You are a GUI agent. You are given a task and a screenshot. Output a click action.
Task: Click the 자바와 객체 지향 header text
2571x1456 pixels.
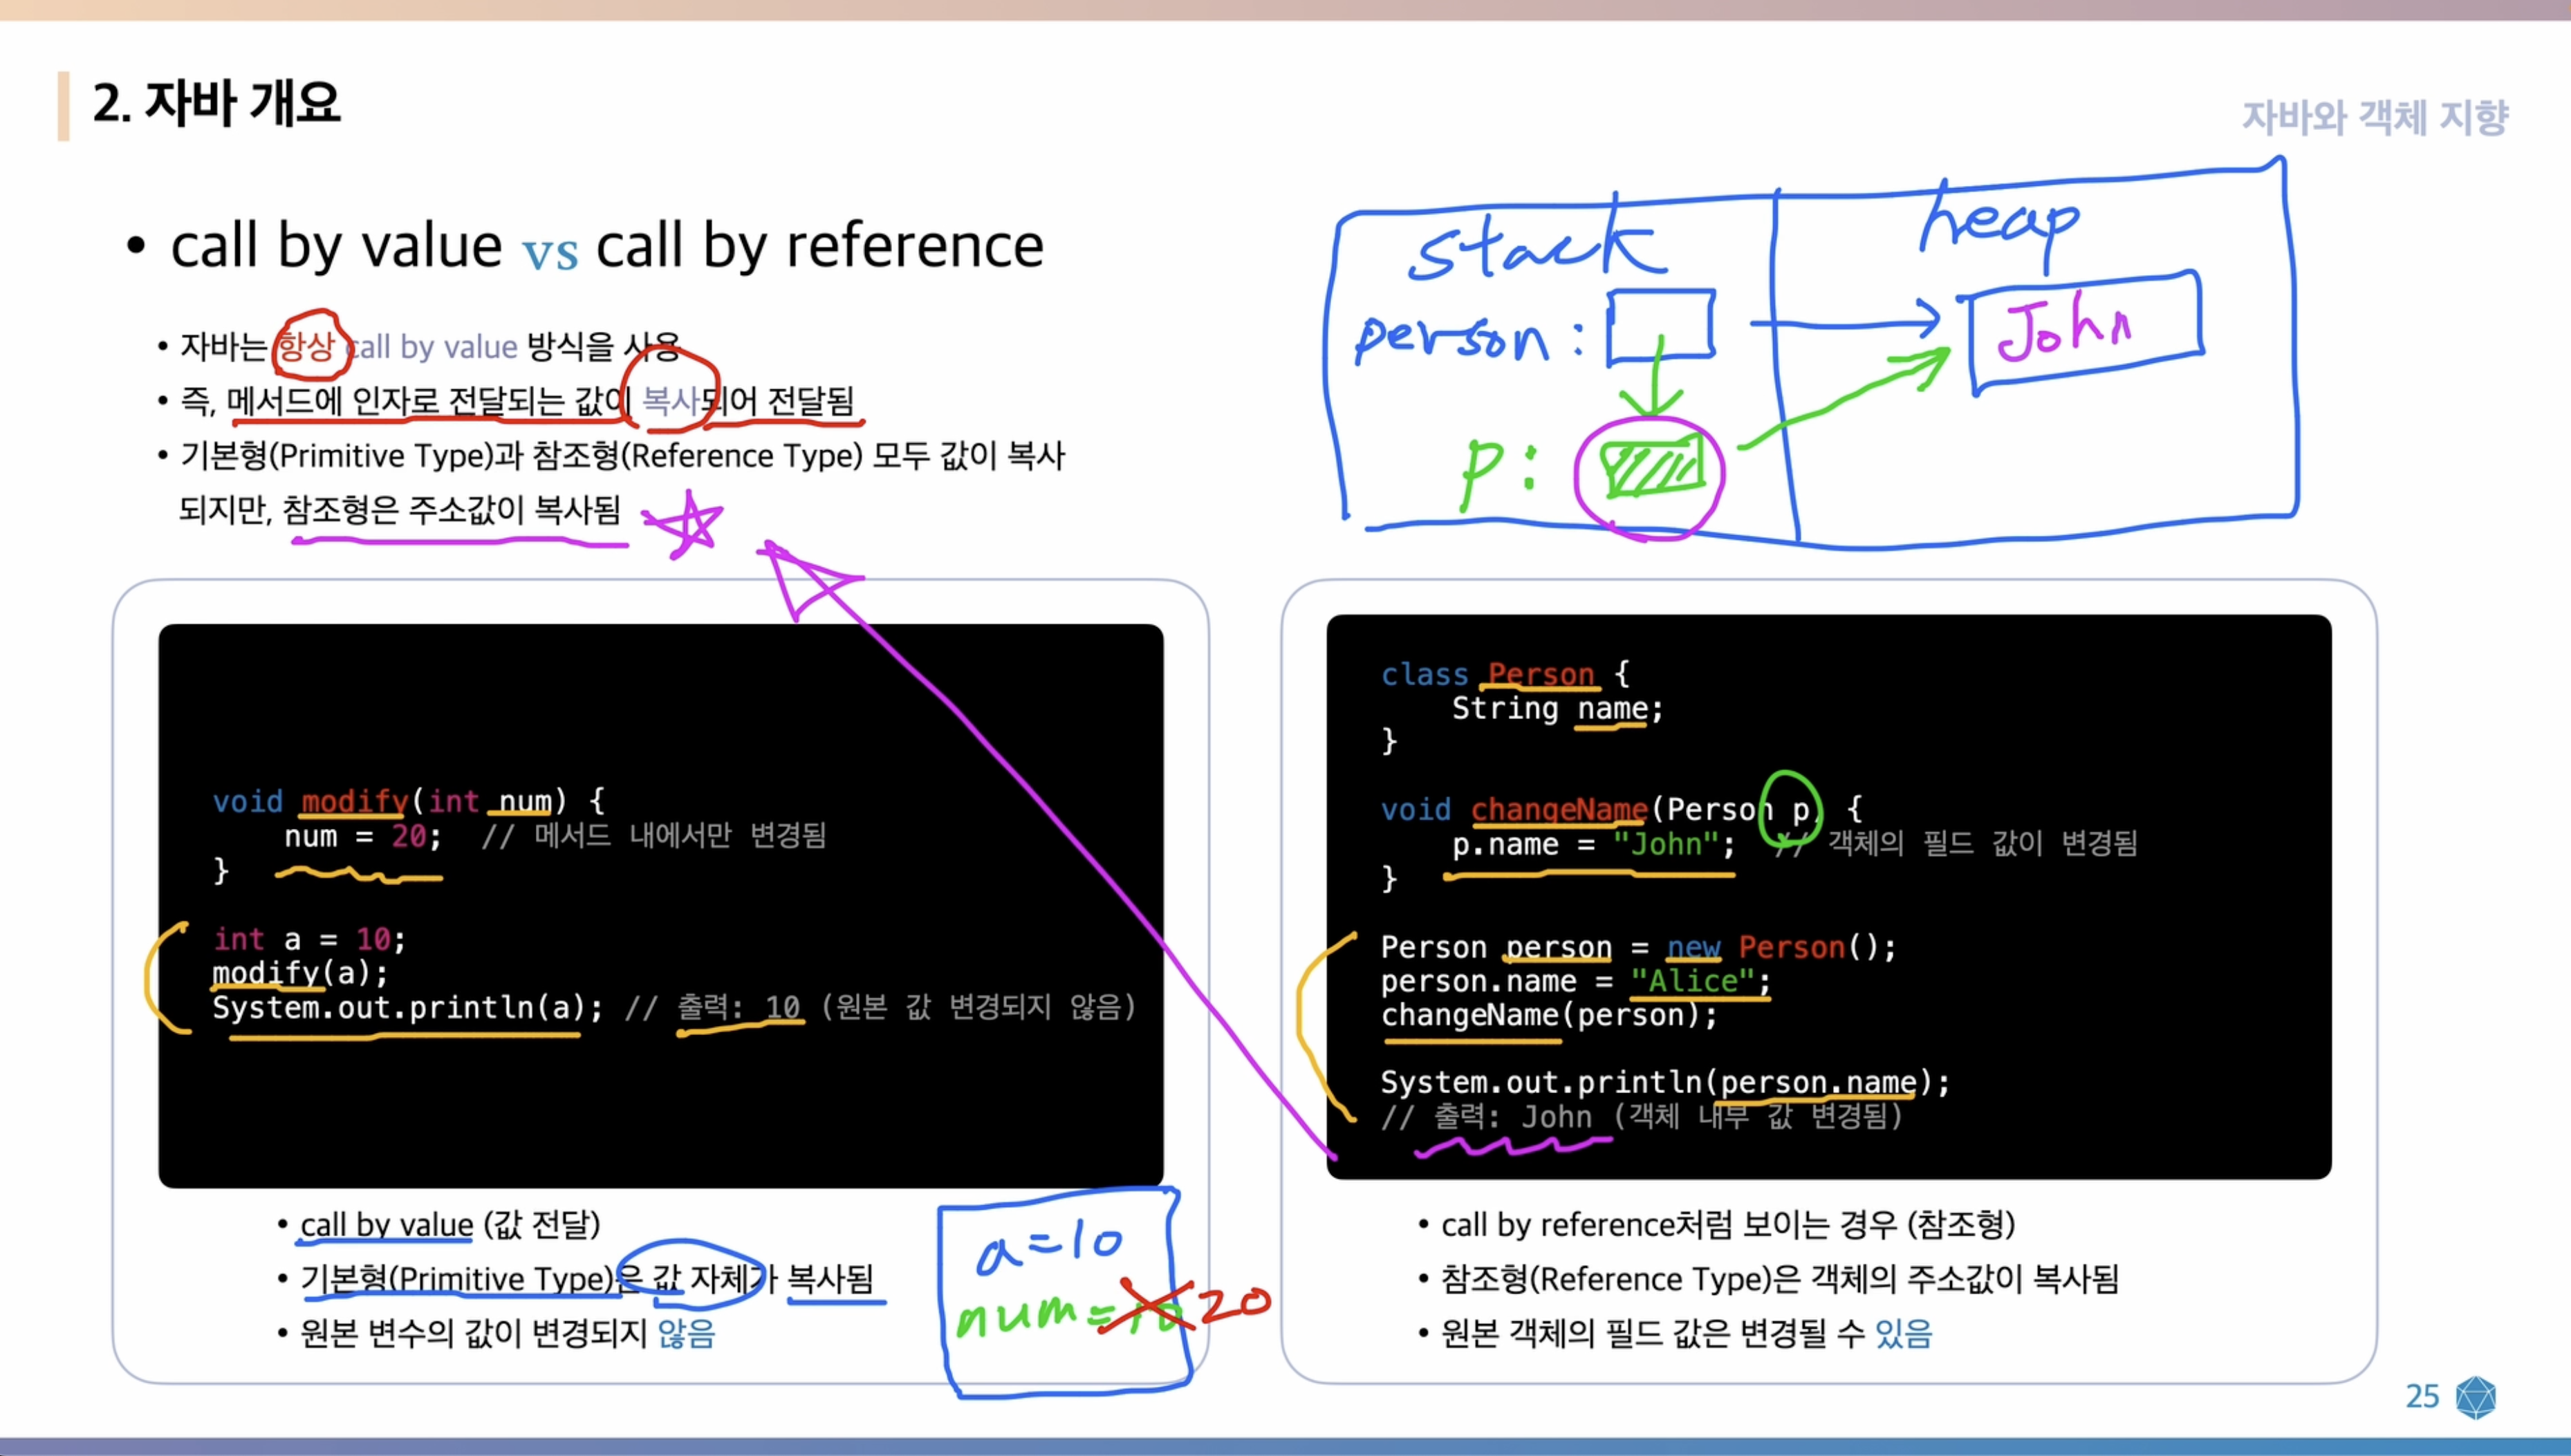(2375, 117)
